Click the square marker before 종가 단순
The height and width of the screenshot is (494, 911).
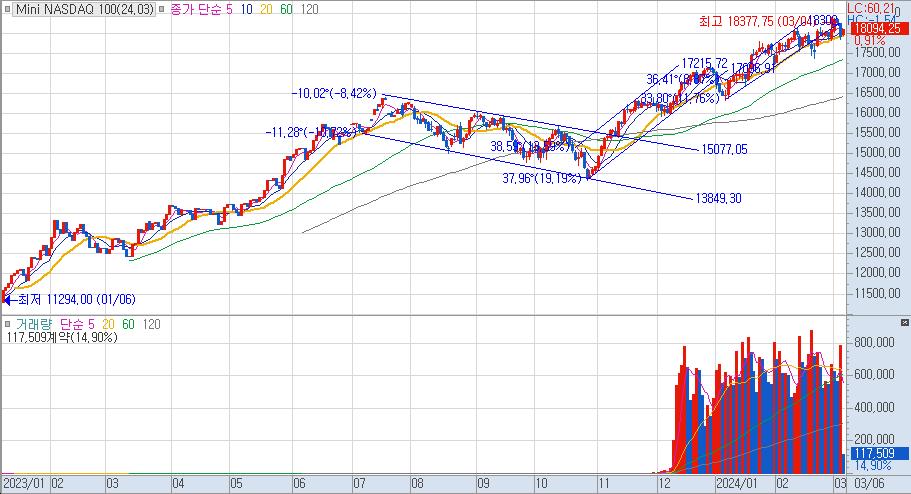163,9
